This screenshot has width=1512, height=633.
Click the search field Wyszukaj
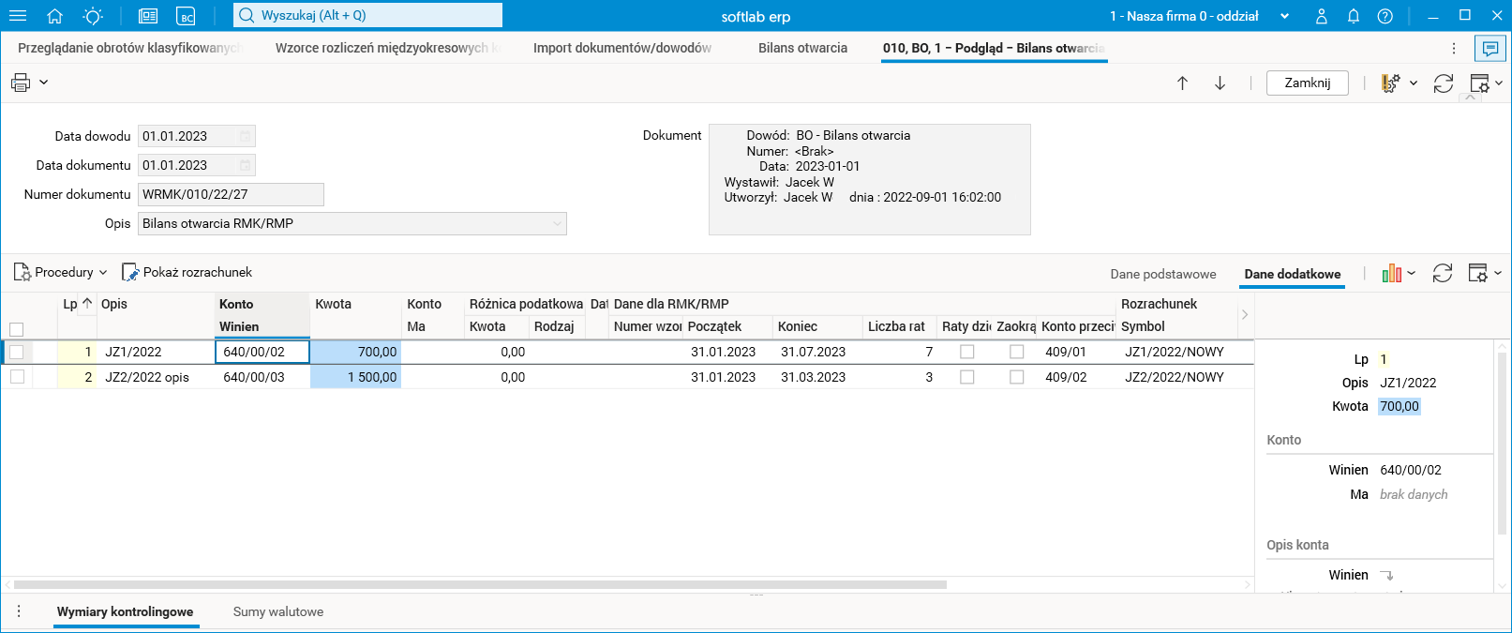[x=368, y=16]
